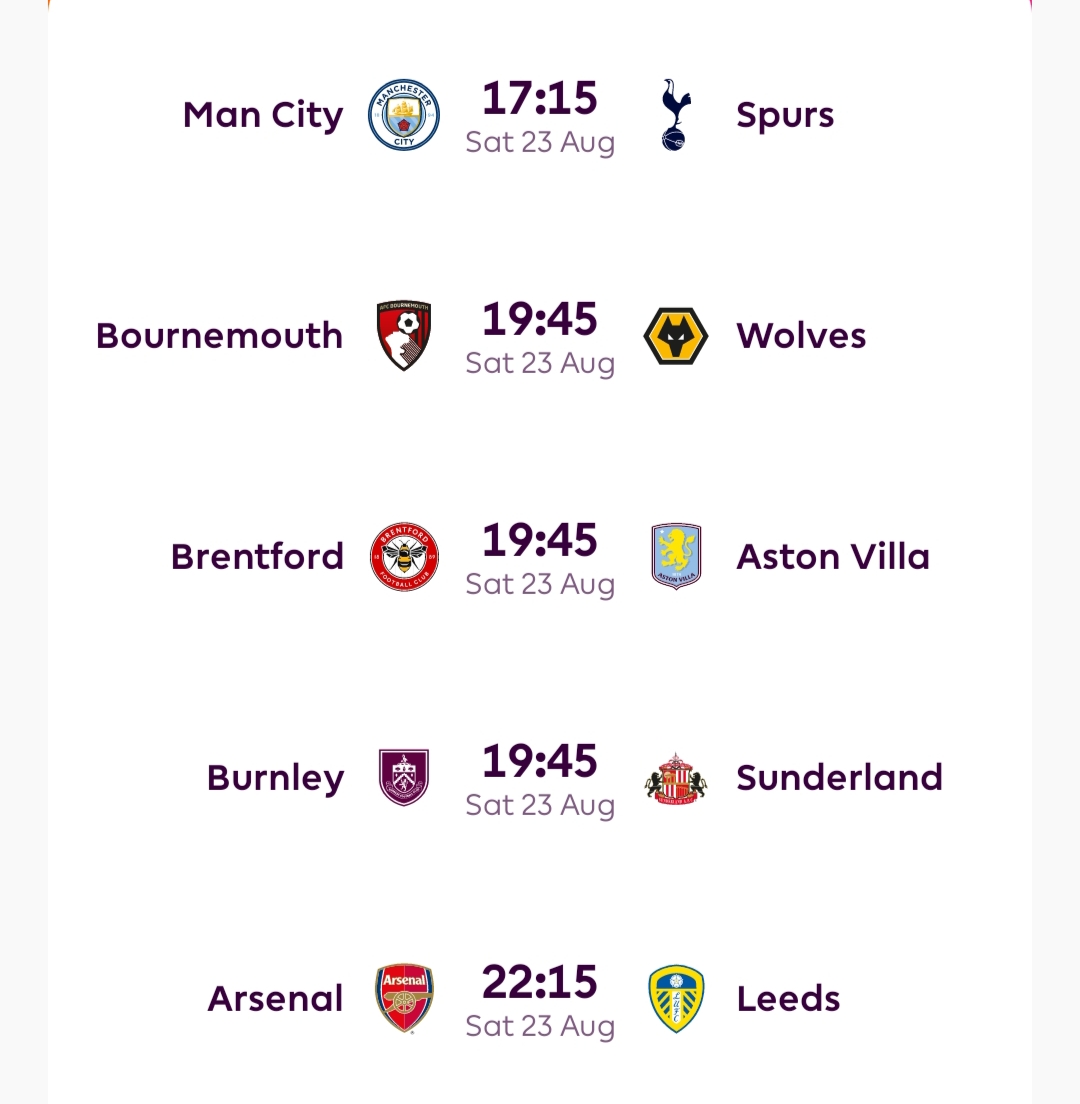Viewport: 1080px width, 1104px height.
Task: Tap the Sunderland club badge
Action: [x=676, y=778]
